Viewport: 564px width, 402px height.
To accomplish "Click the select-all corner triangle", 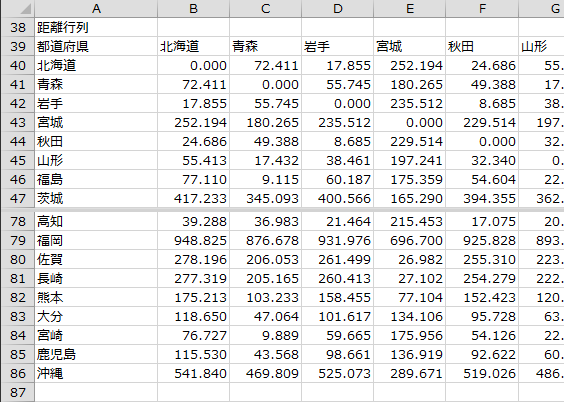I will [x=17, y=9].
